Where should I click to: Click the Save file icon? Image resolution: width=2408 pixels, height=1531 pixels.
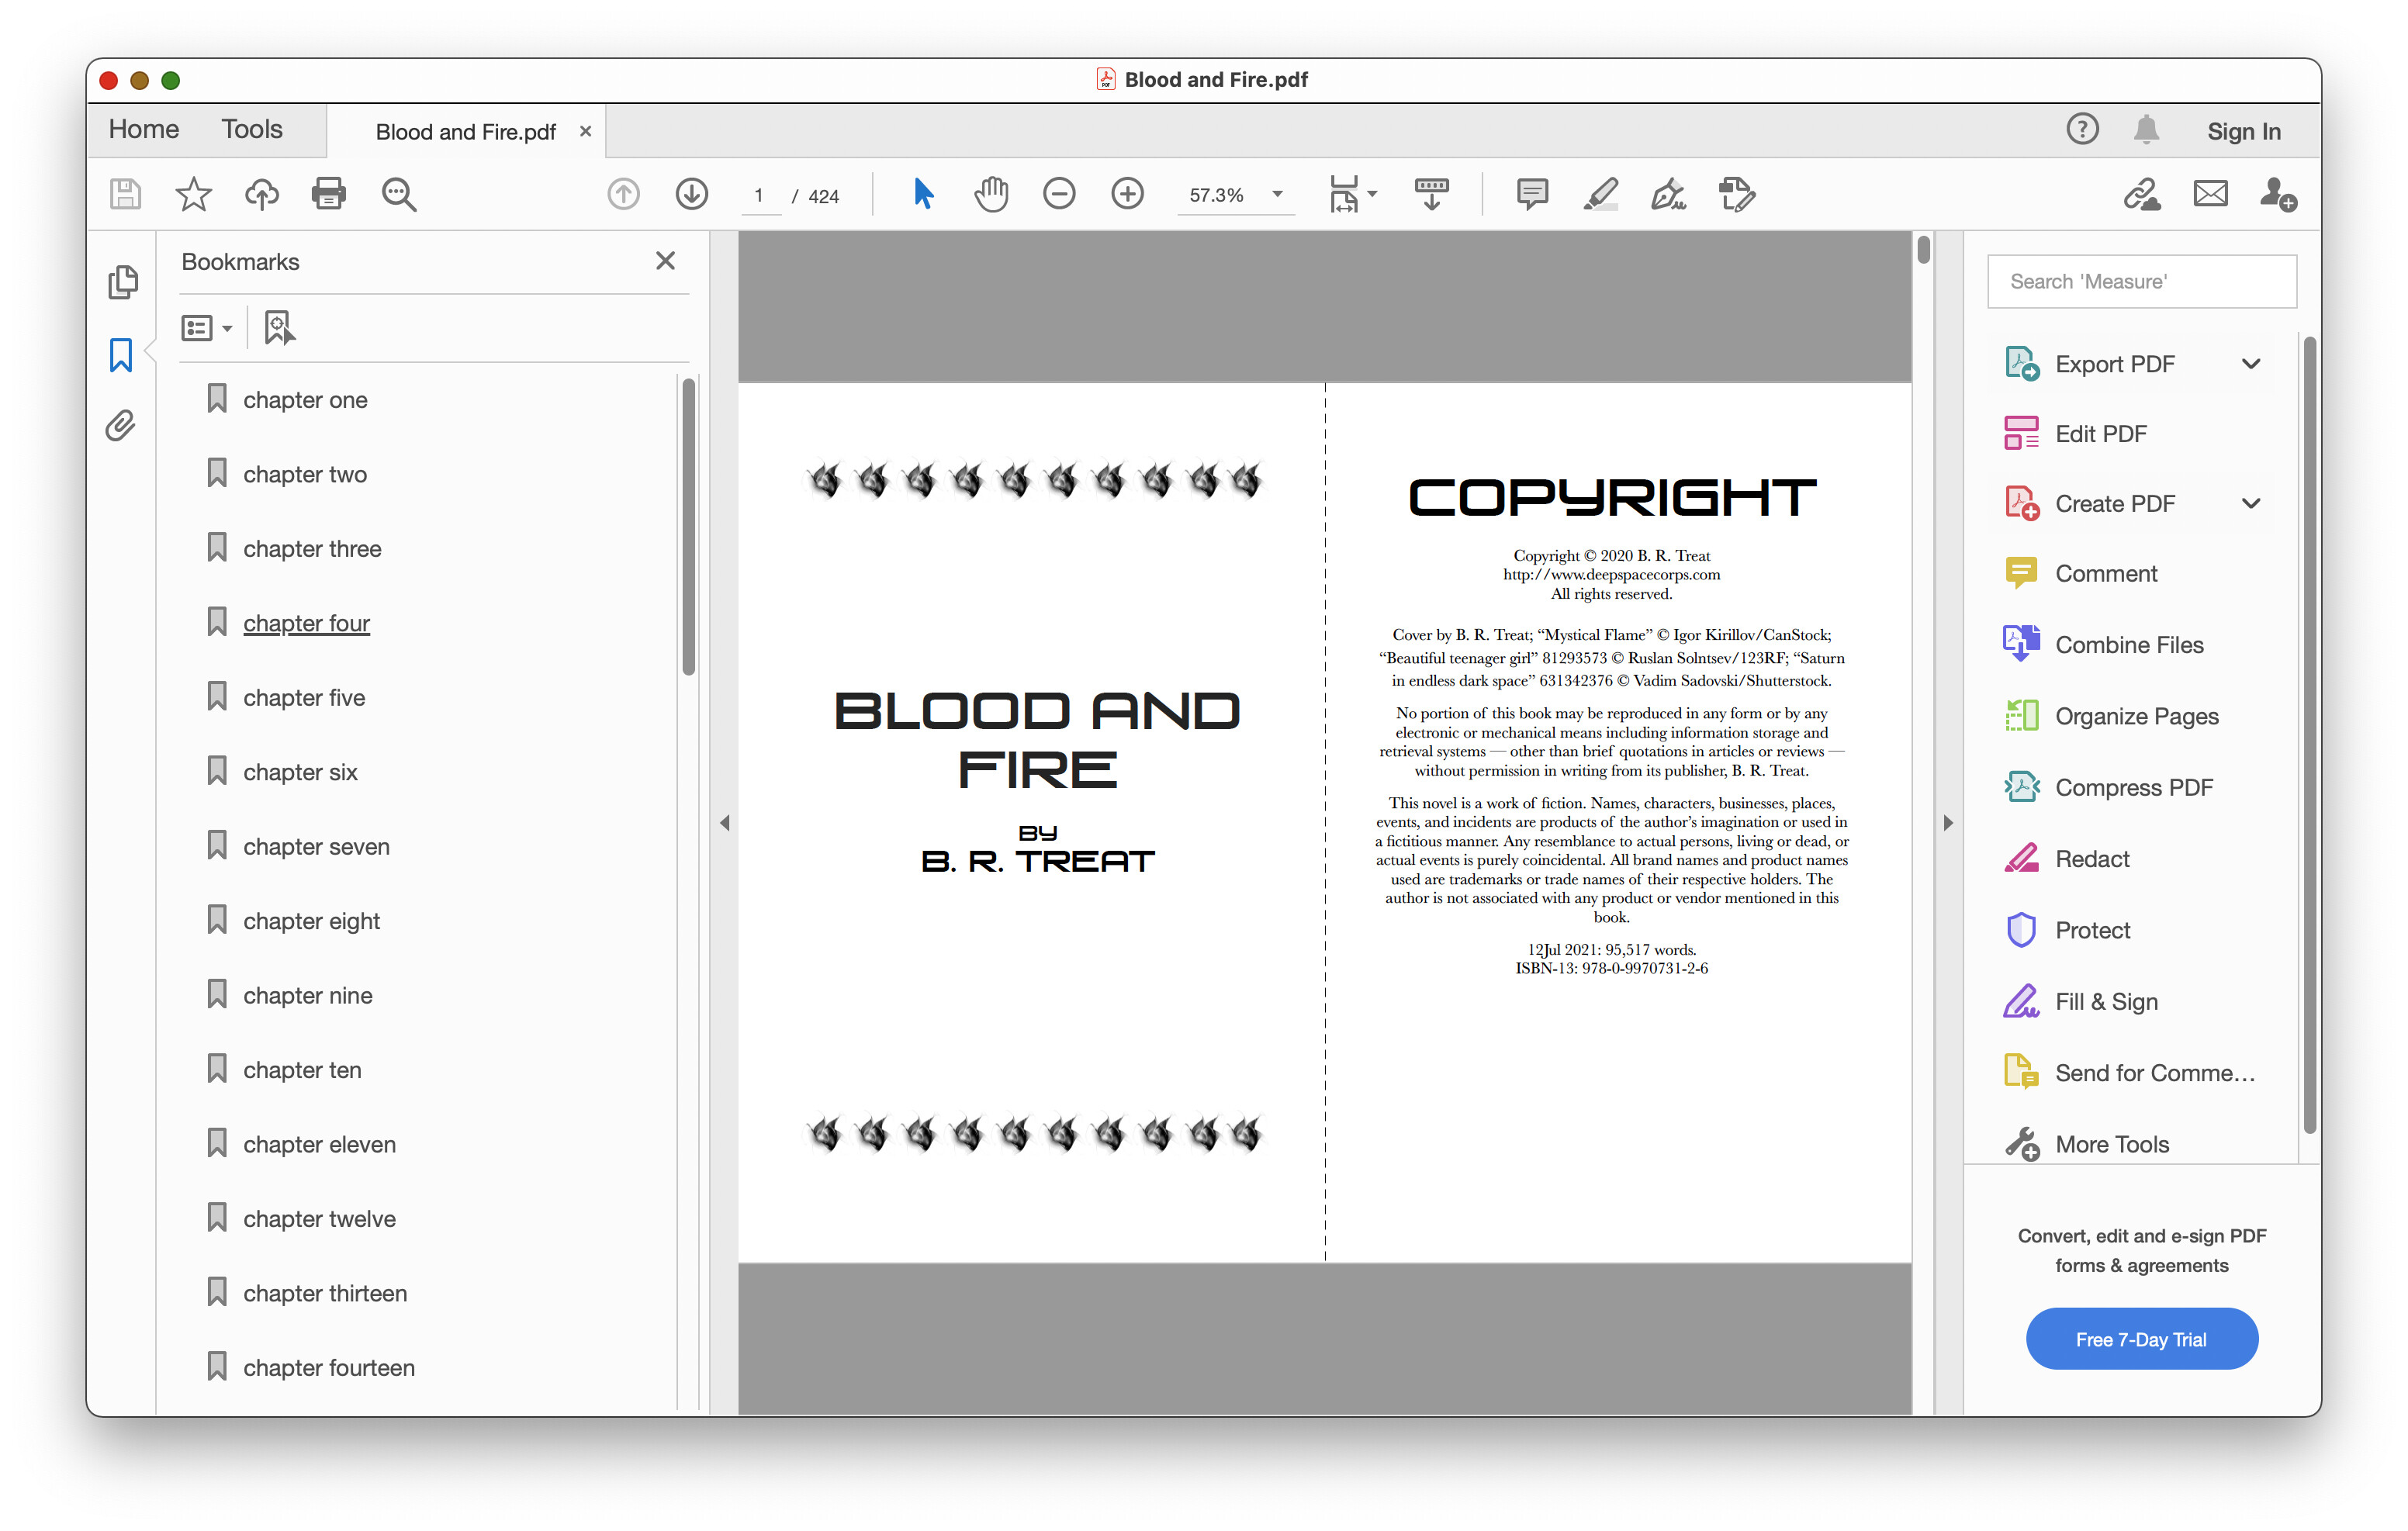point(125,194)
